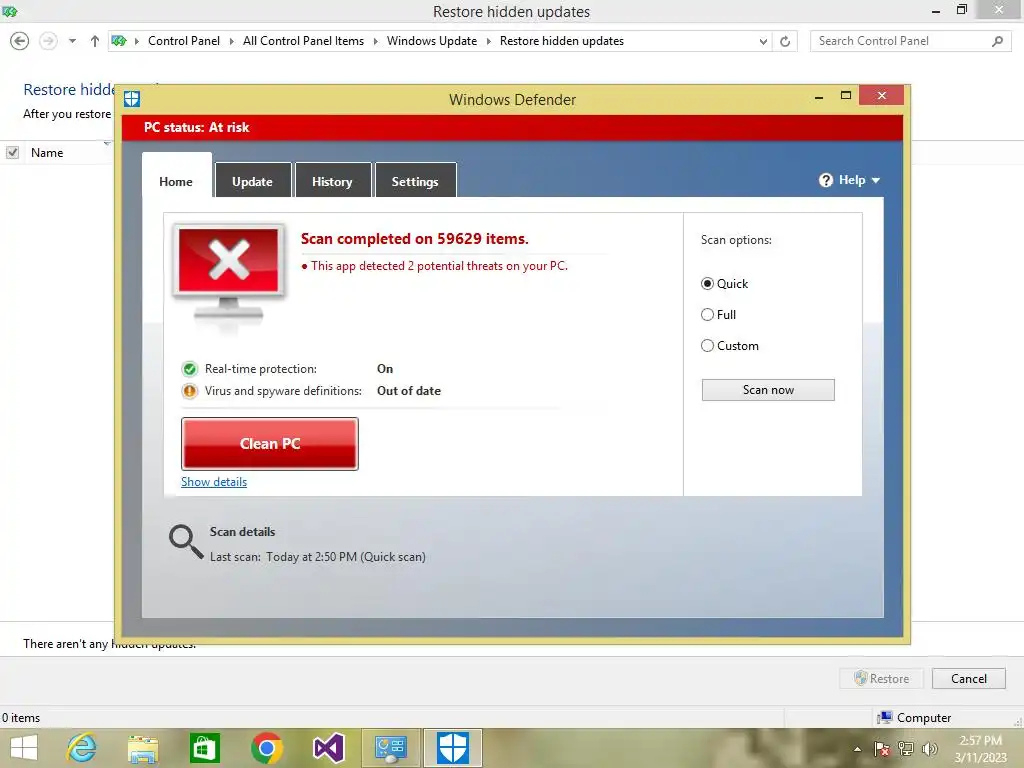Go up one level with up arrow
This screenshot has width=1024, height=768.
95,41
